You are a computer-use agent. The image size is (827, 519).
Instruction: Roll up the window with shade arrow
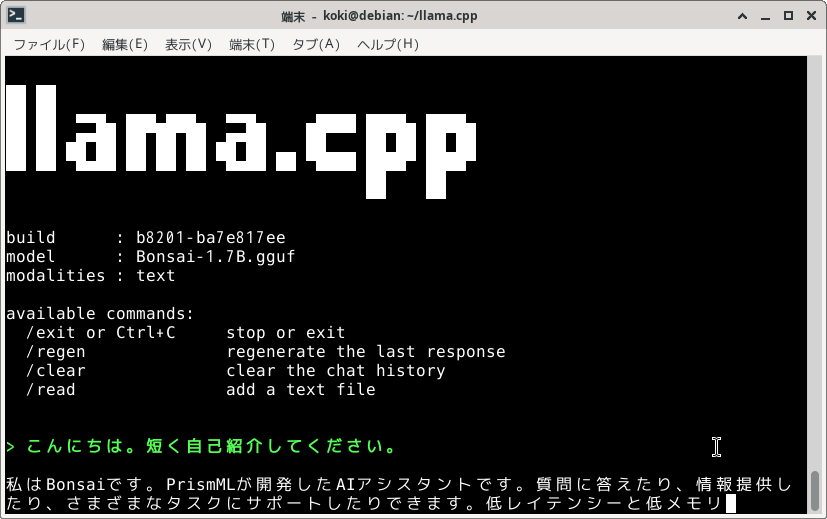click(x=742, y=15)
